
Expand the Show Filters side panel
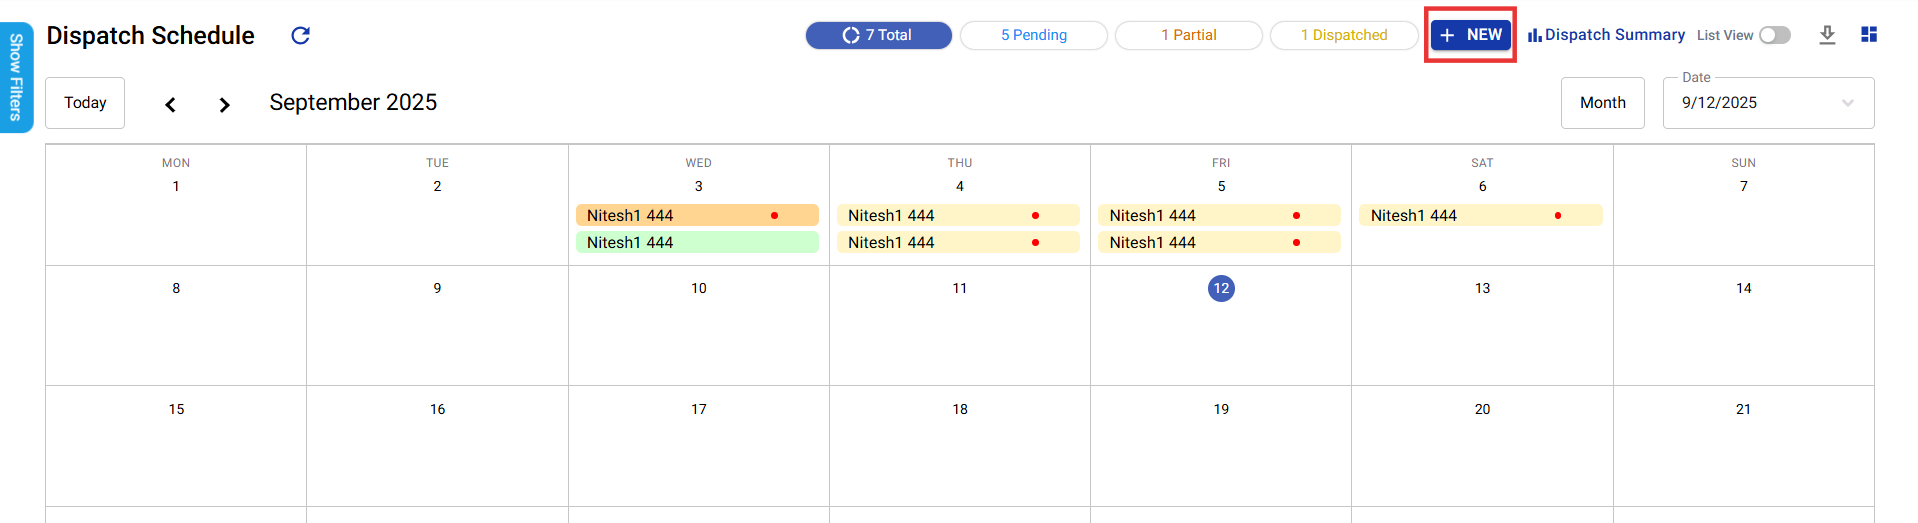tap(16, 77)
